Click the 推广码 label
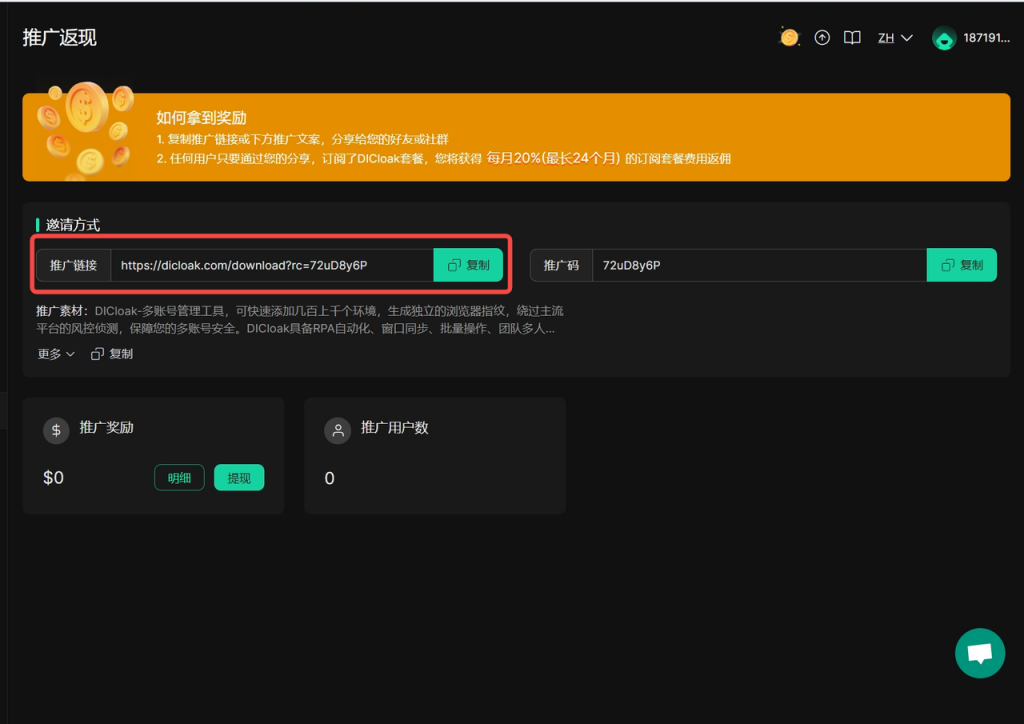This screenshot has width=1024, height=724. point(562,265)
